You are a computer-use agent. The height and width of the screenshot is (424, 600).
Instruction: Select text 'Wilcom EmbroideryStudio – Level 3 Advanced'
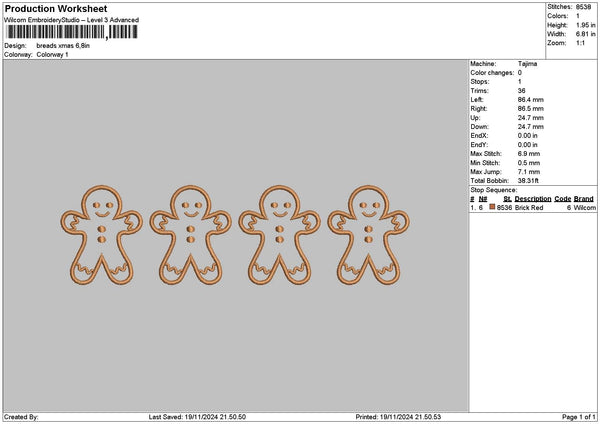coord(72,20)
